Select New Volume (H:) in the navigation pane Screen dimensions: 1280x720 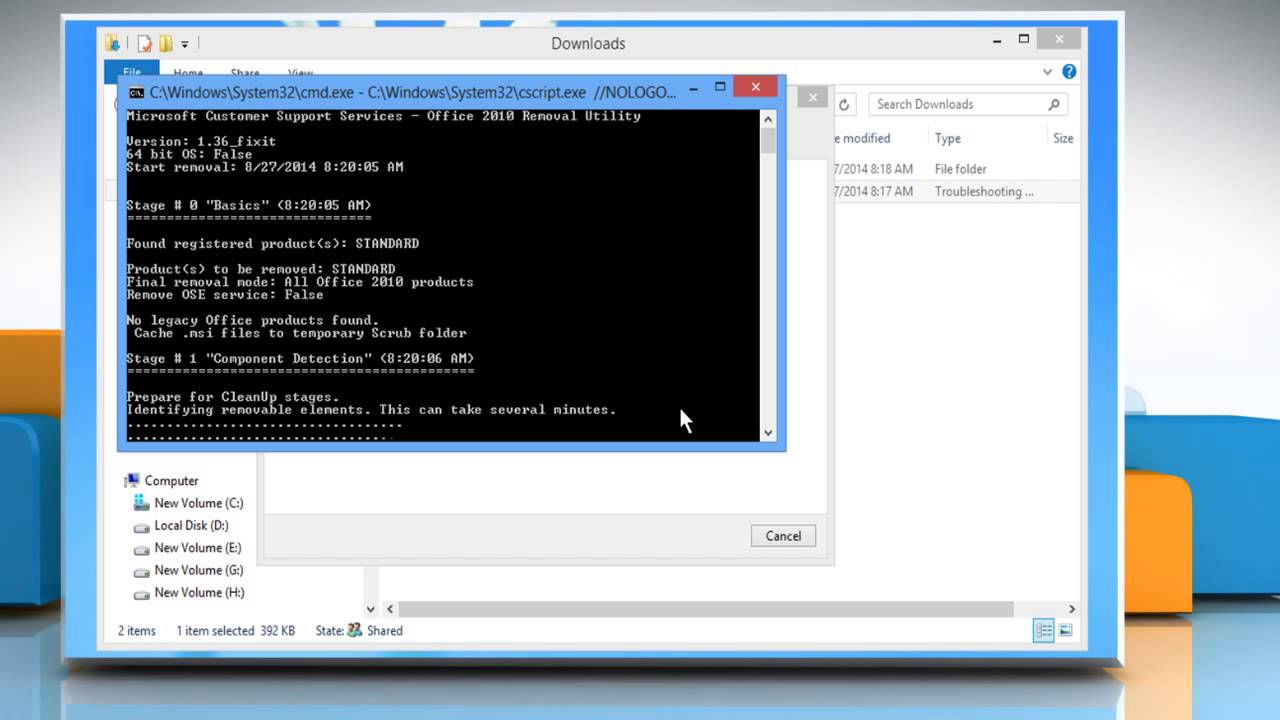pos(199,592)
